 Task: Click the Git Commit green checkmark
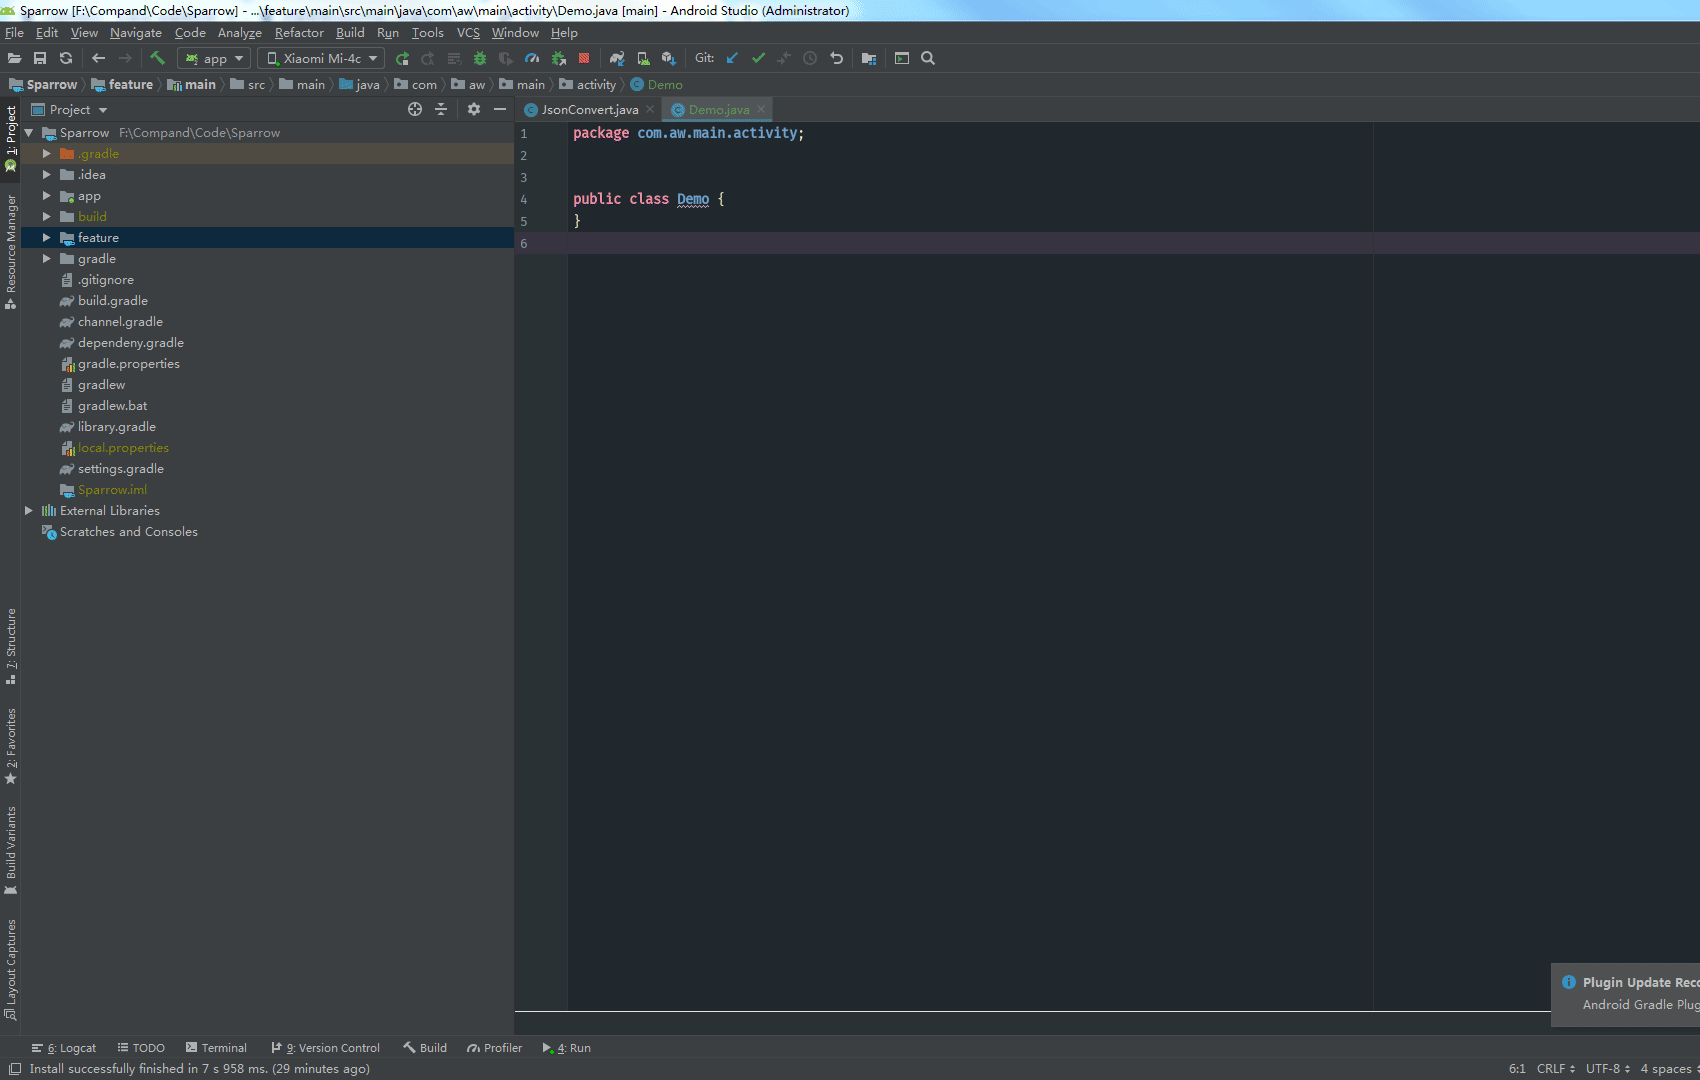(x=758, y=58)
